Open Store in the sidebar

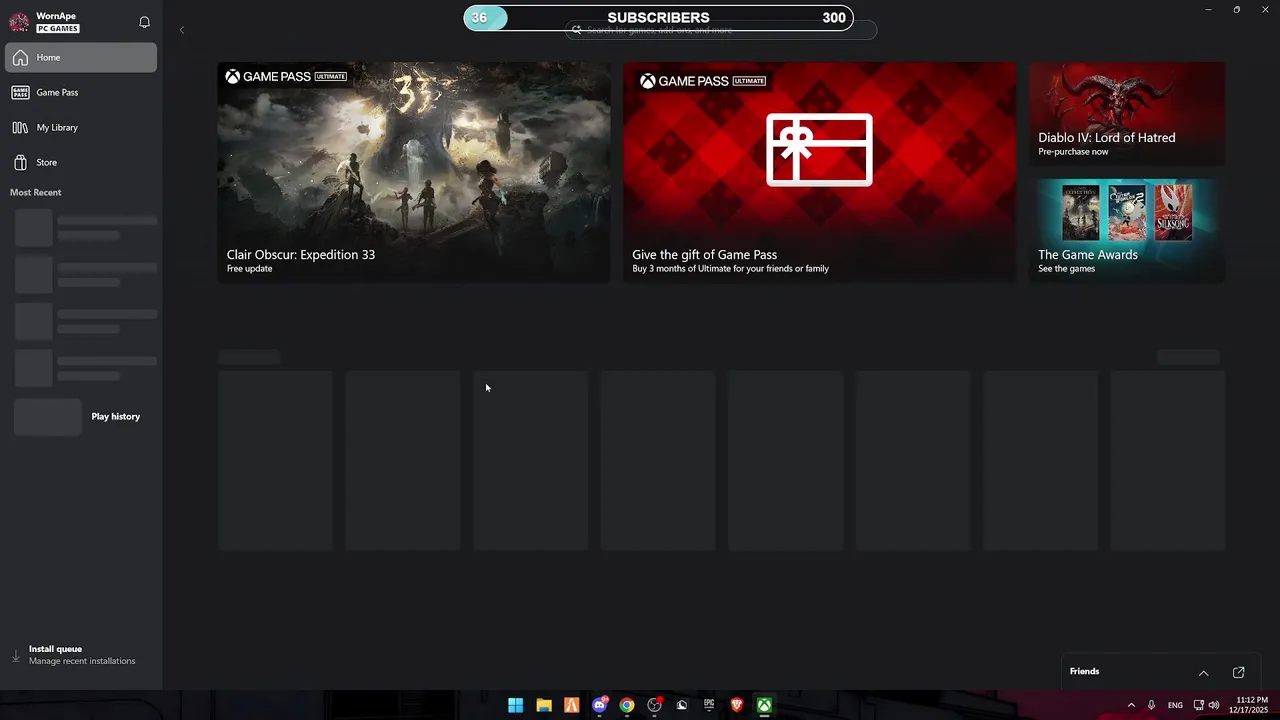[81, 162]
